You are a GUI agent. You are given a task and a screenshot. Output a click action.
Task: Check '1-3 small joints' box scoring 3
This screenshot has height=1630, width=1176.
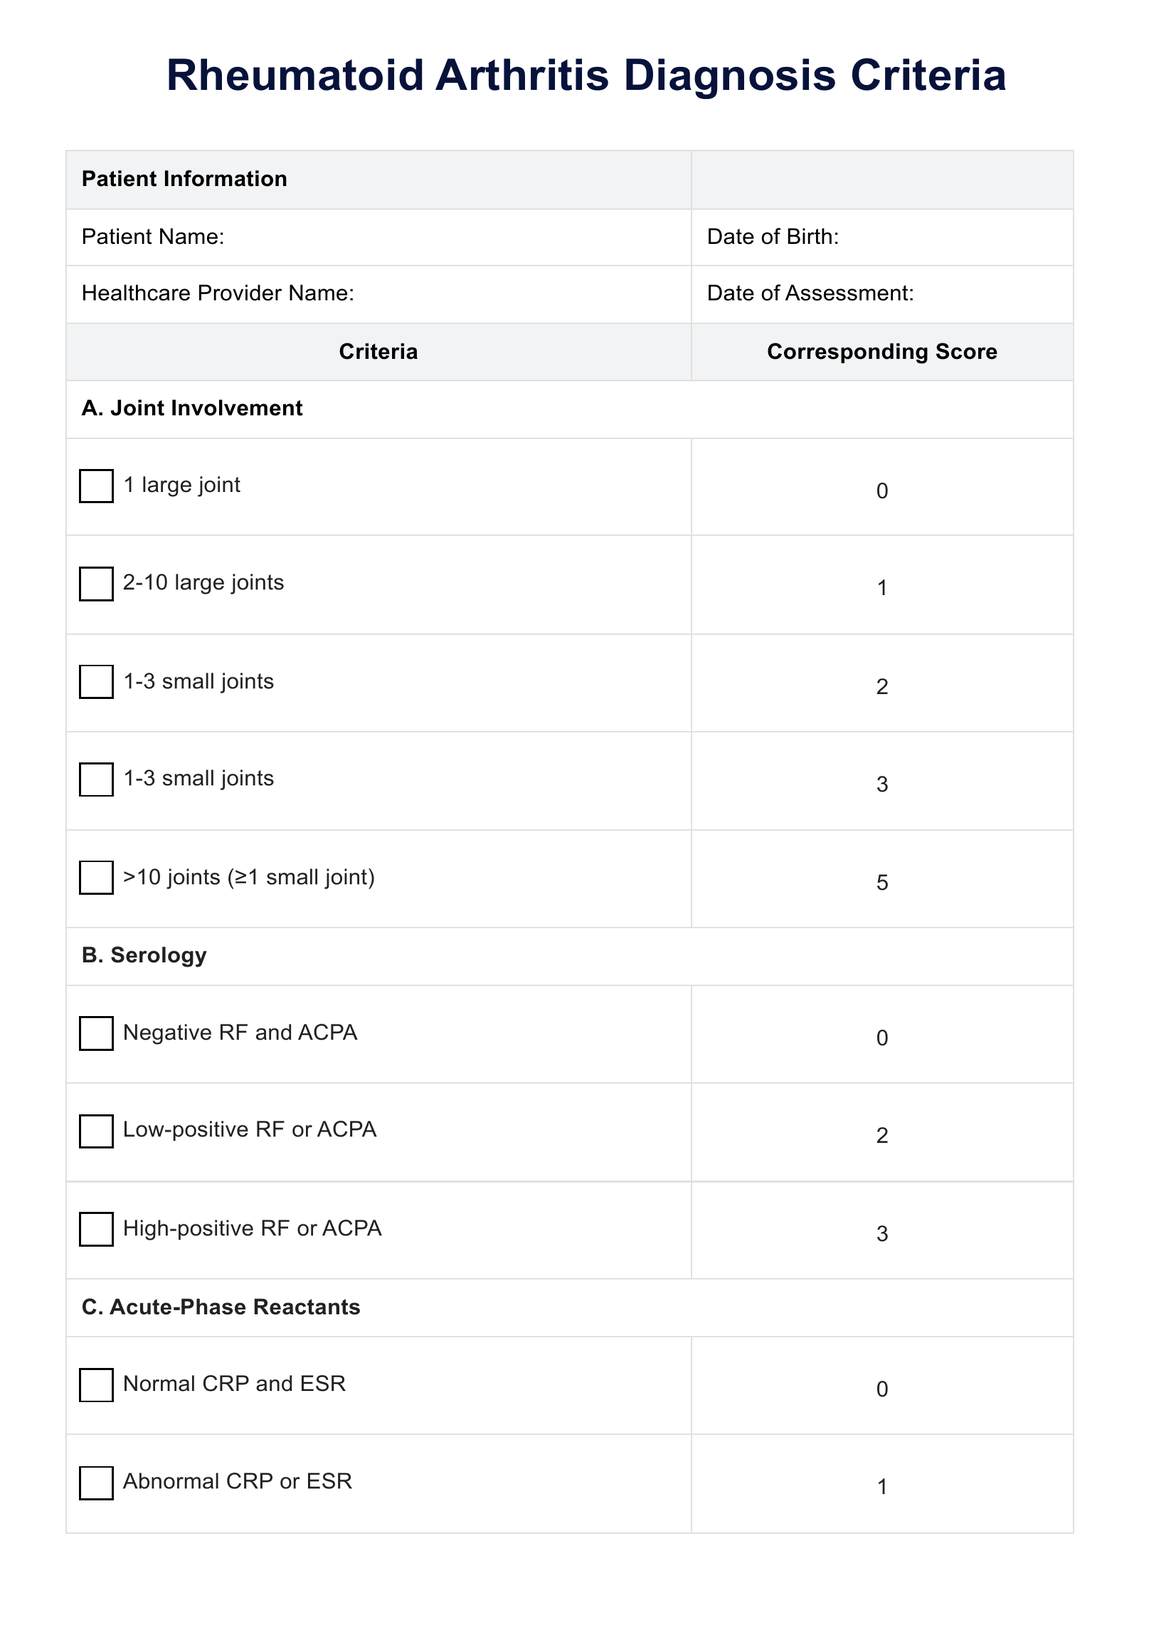[96, 780]
